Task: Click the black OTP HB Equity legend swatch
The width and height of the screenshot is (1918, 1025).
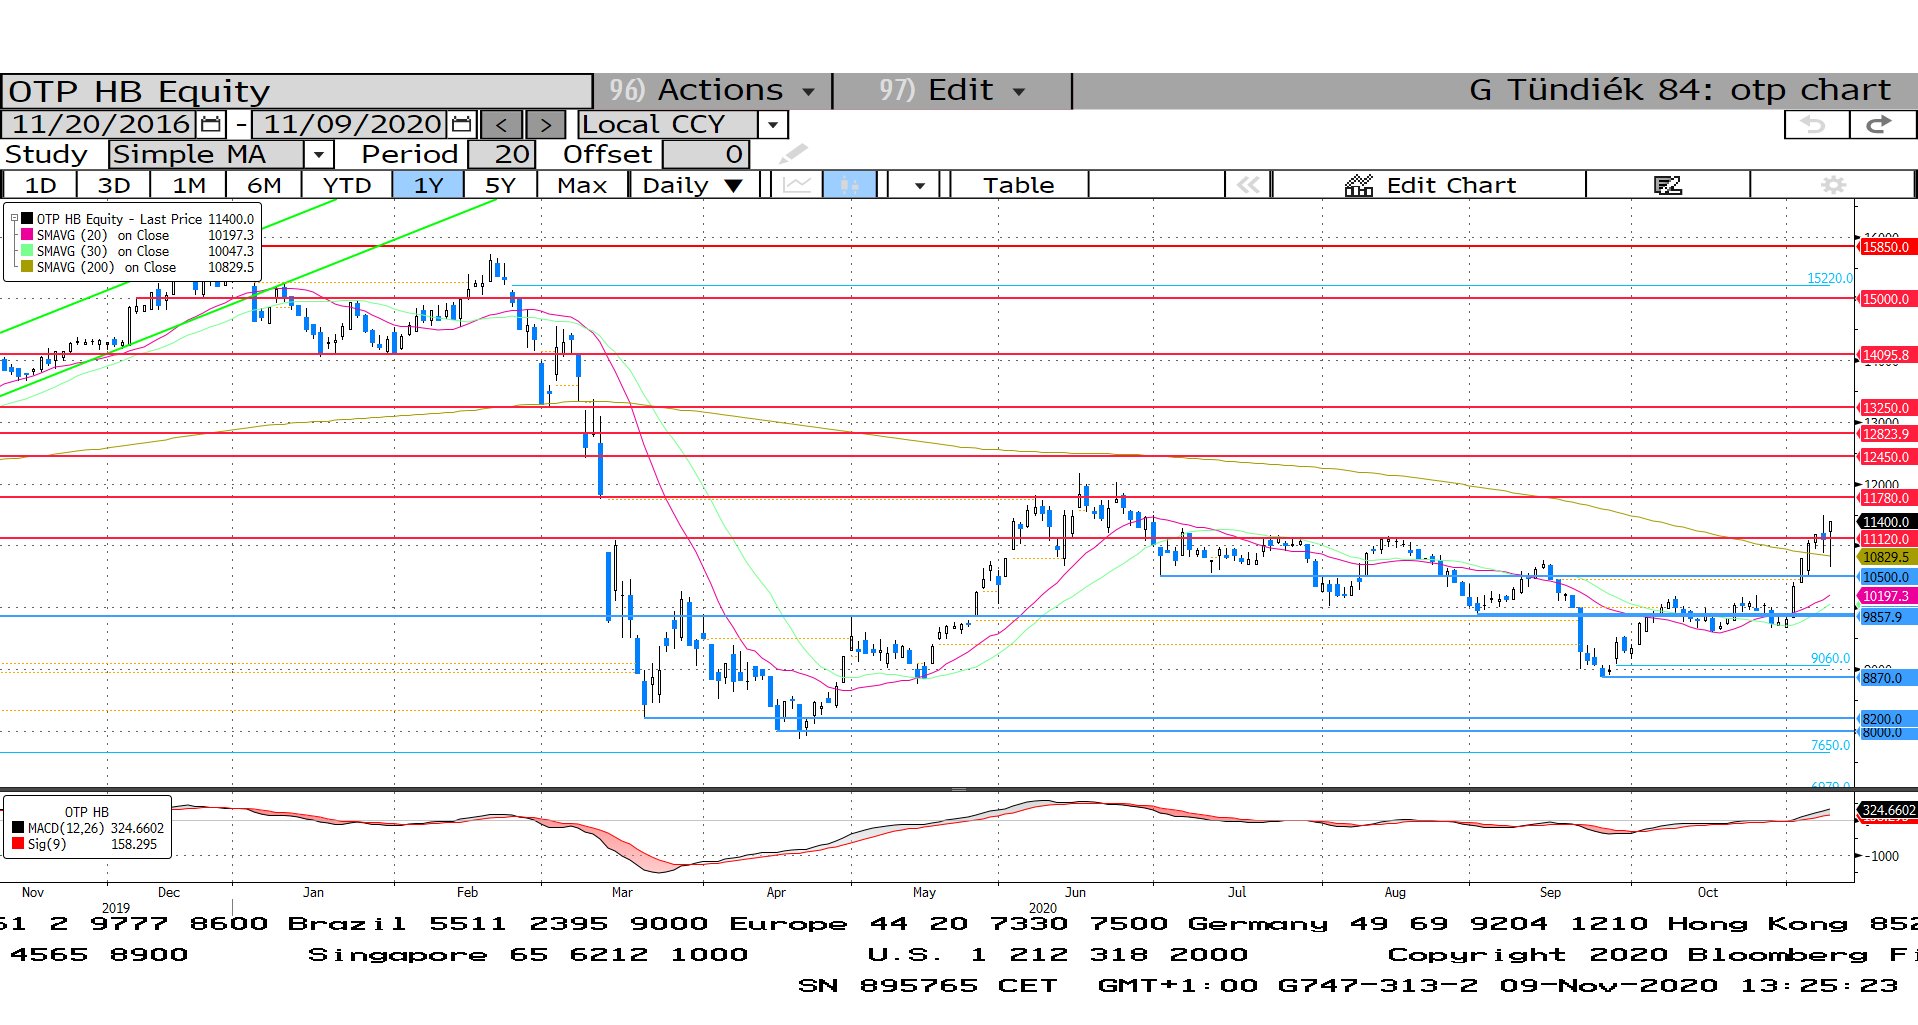Action: point(27,218)
